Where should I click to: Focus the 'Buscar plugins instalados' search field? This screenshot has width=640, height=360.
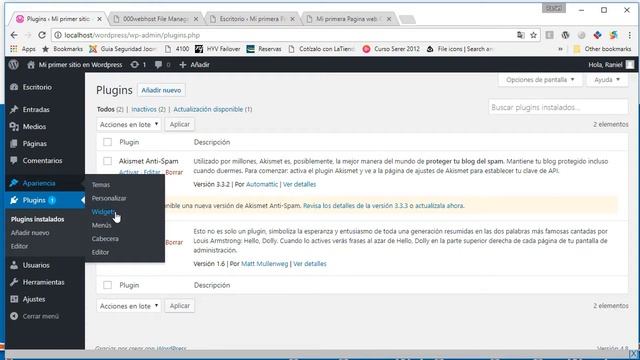coord(558,107)
